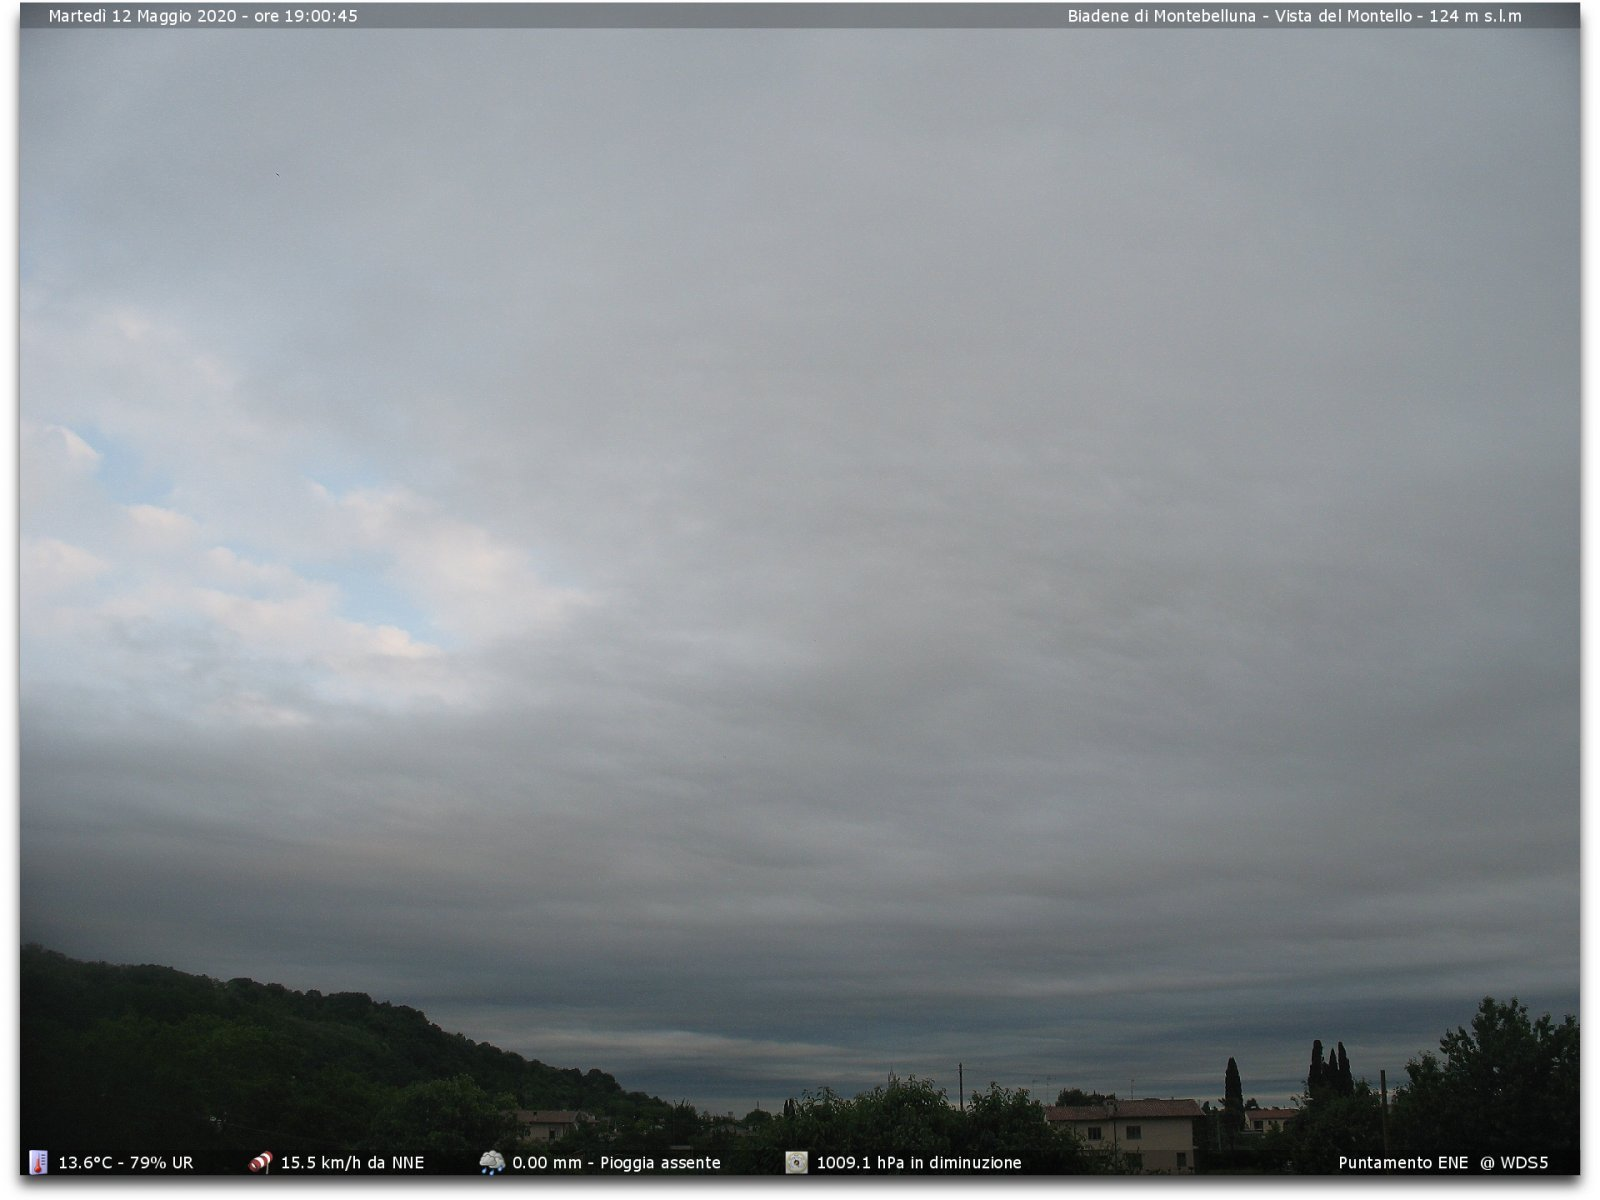Select the label "Puntamento ENE @ WDS5"
Viewport: 1600px width, 1200px height.
(x=1443, y=1163)
